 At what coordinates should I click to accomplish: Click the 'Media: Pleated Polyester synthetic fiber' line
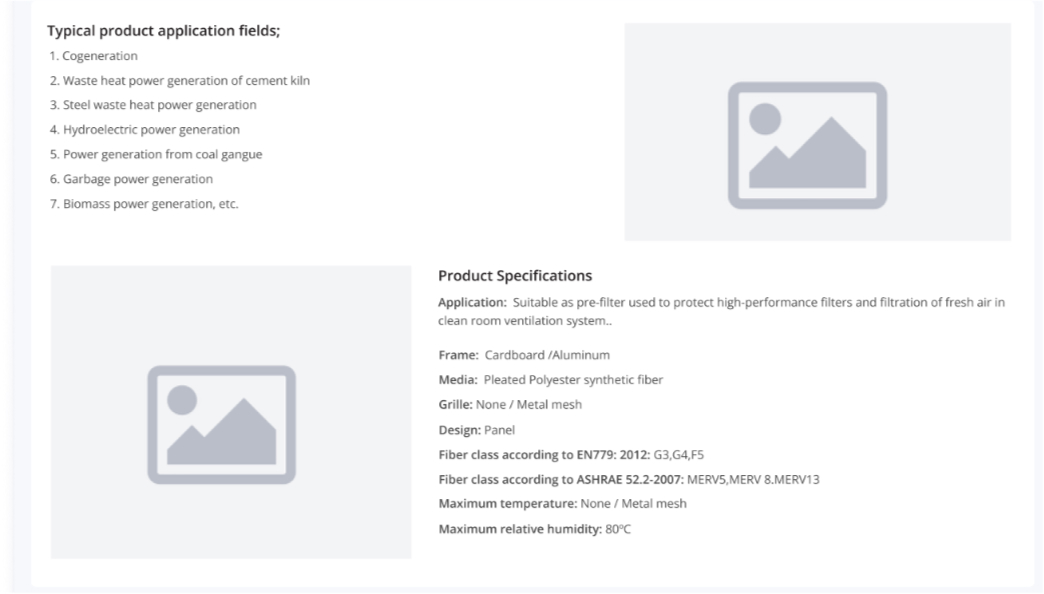tap(550, 380)
